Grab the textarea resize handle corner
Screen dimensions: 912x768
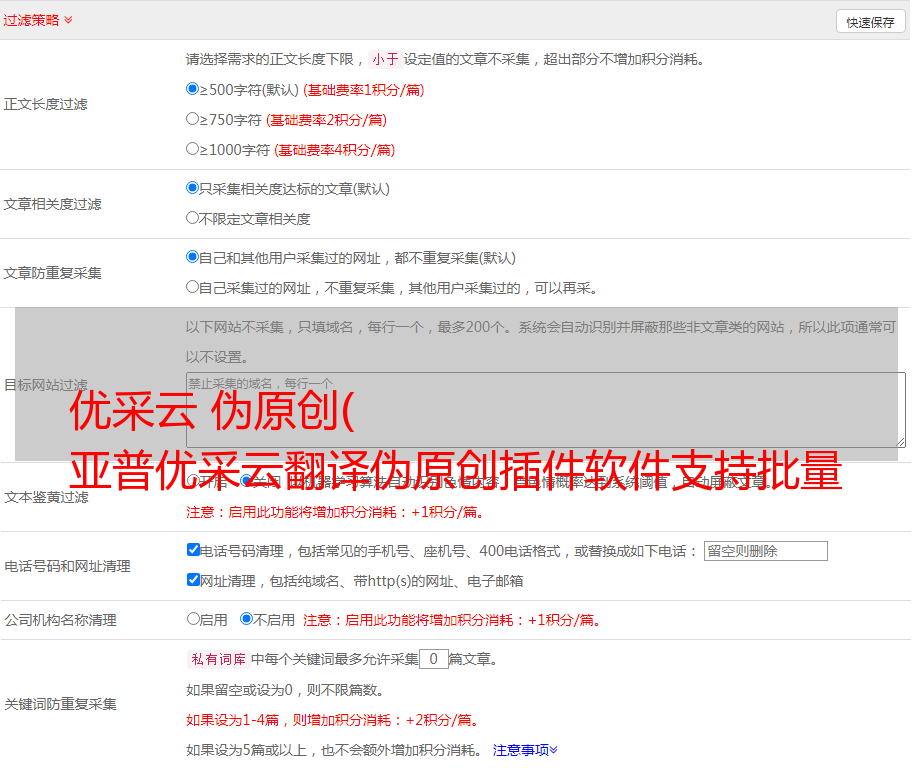point(900,442)
